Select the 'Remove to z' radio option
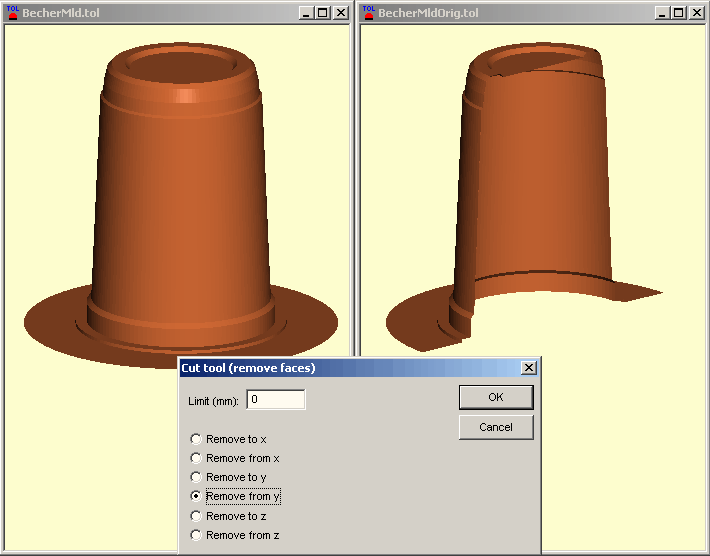710x556 pixels. (229, 516)
